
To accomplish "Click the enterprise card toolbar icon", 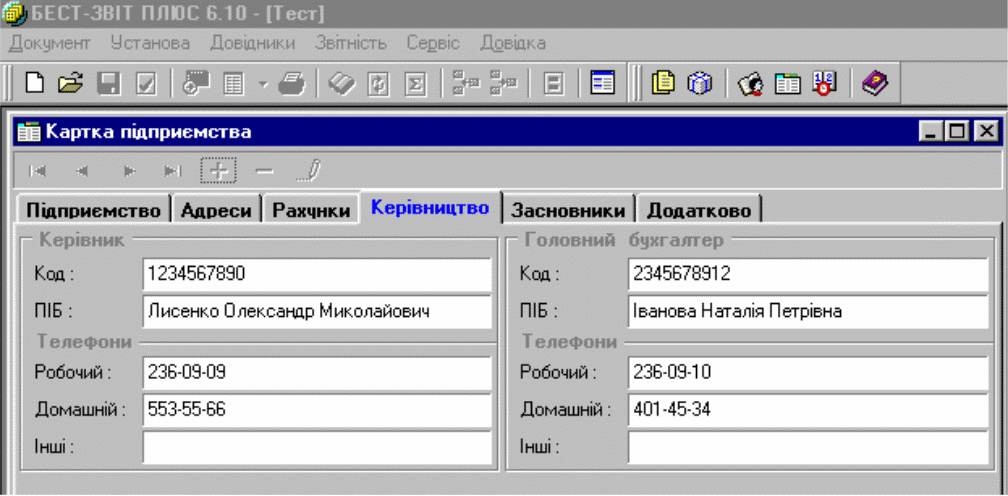I will click(x=601, y=84).
